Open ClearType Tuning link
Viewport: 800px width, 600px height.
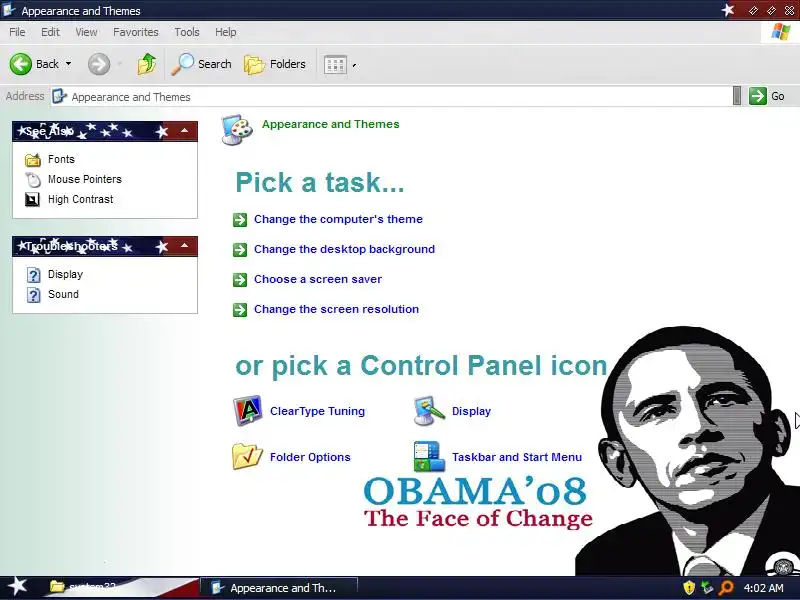[x=317, y=411]
